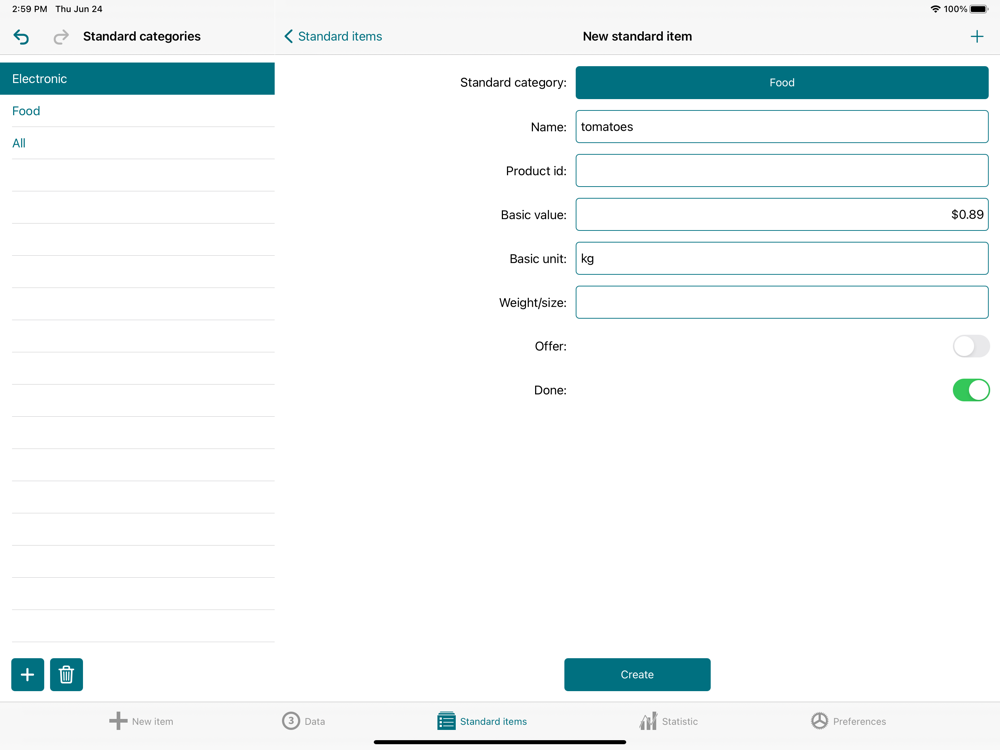The width and height of the screenshot is (1000, 750).
Task: Tap the plus icon in top right corner
Action: point(976,36)
